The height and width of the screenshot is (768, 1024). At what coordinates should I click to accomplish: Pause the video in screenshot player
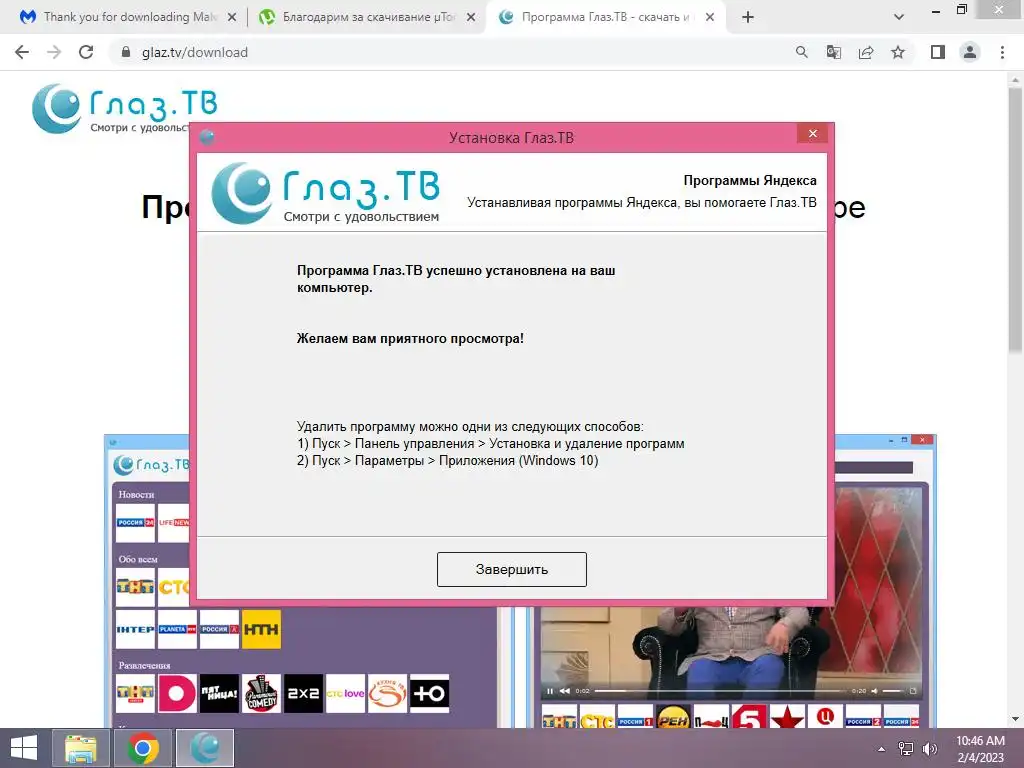pyautogui.click(x=550, y=691)
